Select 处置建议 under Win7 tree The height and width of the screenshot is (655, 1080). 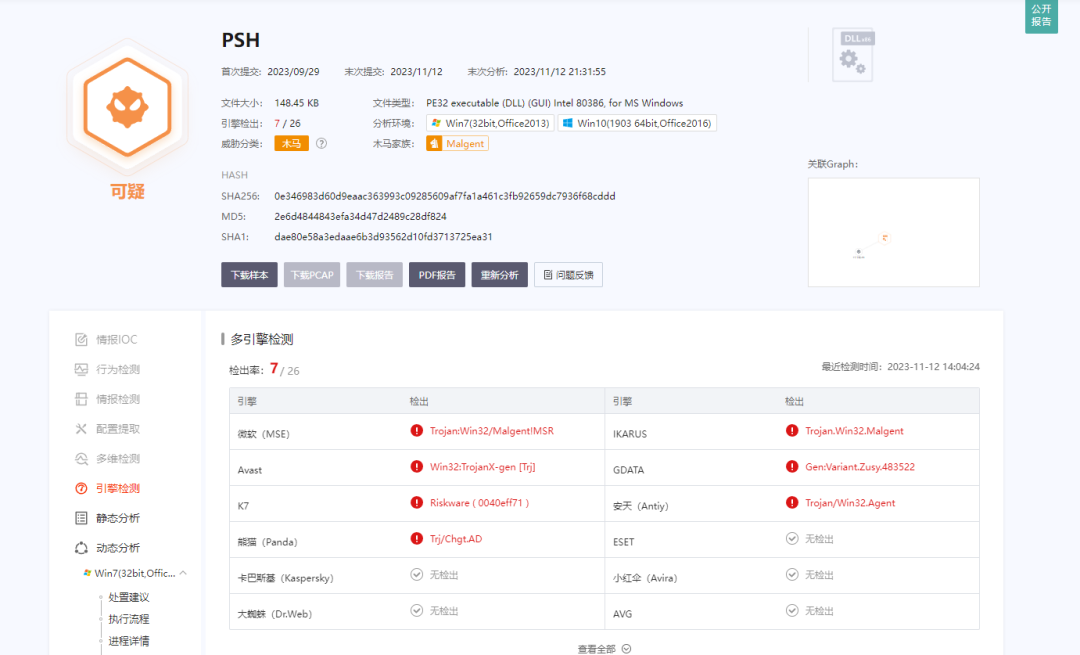tap(129, 597)
